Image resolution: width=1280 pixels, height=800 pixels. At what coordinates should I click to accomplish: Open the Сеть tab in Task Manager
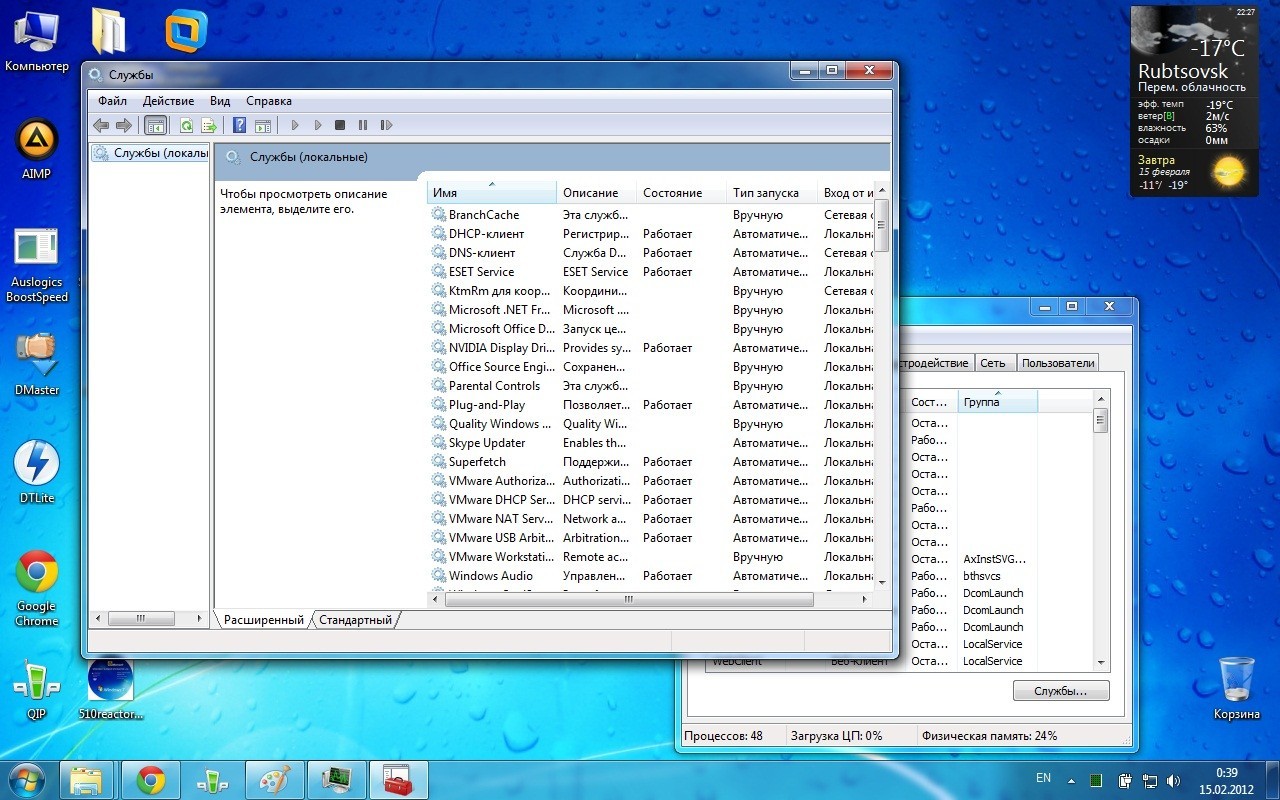(993, 363)
